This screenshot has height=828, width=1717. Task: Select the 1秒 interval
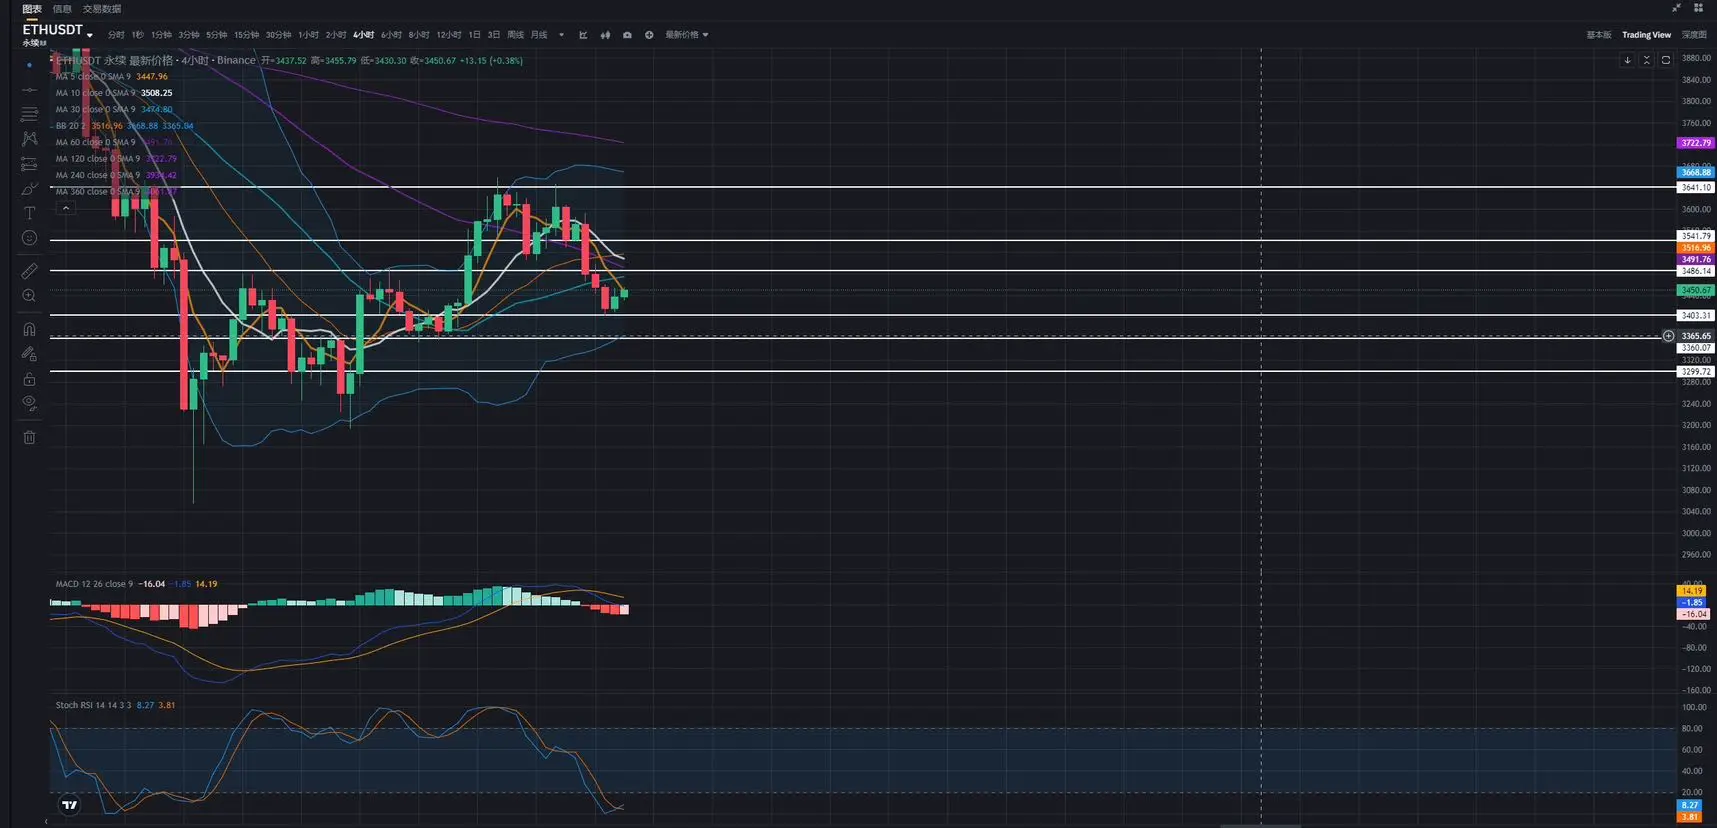(138, 35)
